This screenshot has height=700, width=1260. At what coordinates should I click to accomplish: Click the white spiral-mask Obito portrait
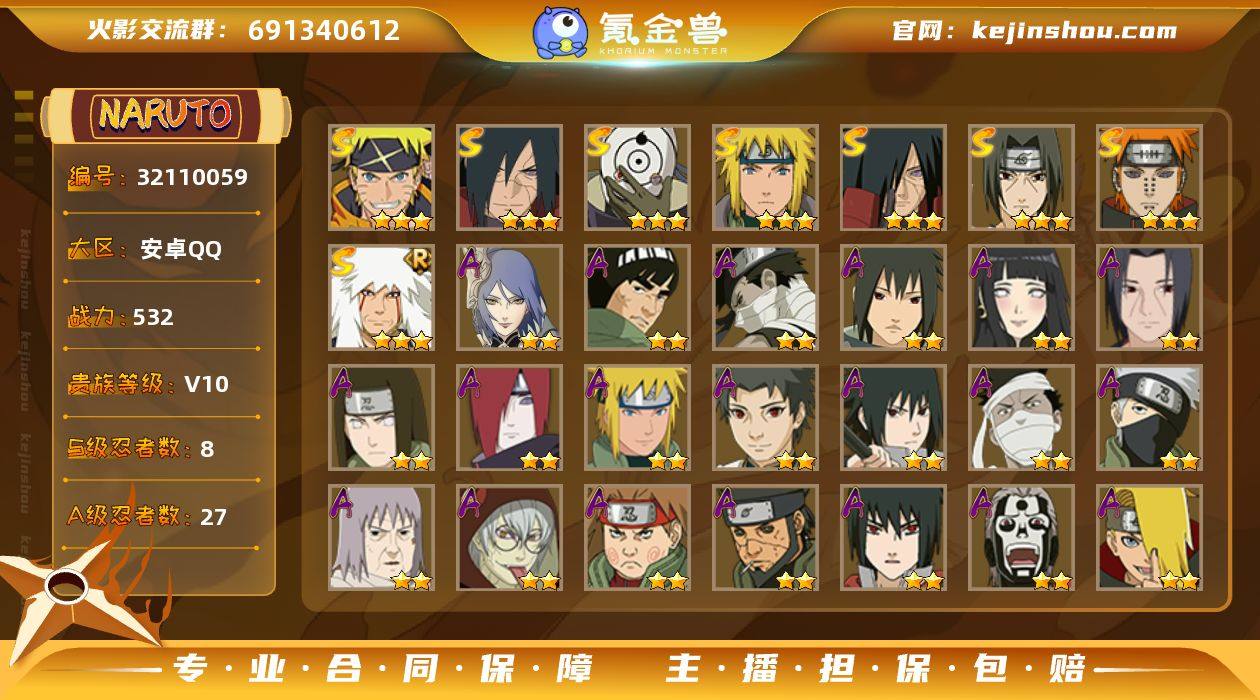pyautogui.click(x=637, y=178)
